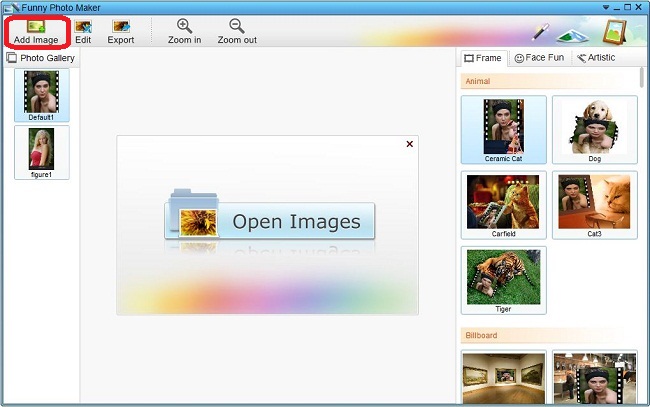
Task: Choose the Dog frame
Action: (x=594, y=130)
